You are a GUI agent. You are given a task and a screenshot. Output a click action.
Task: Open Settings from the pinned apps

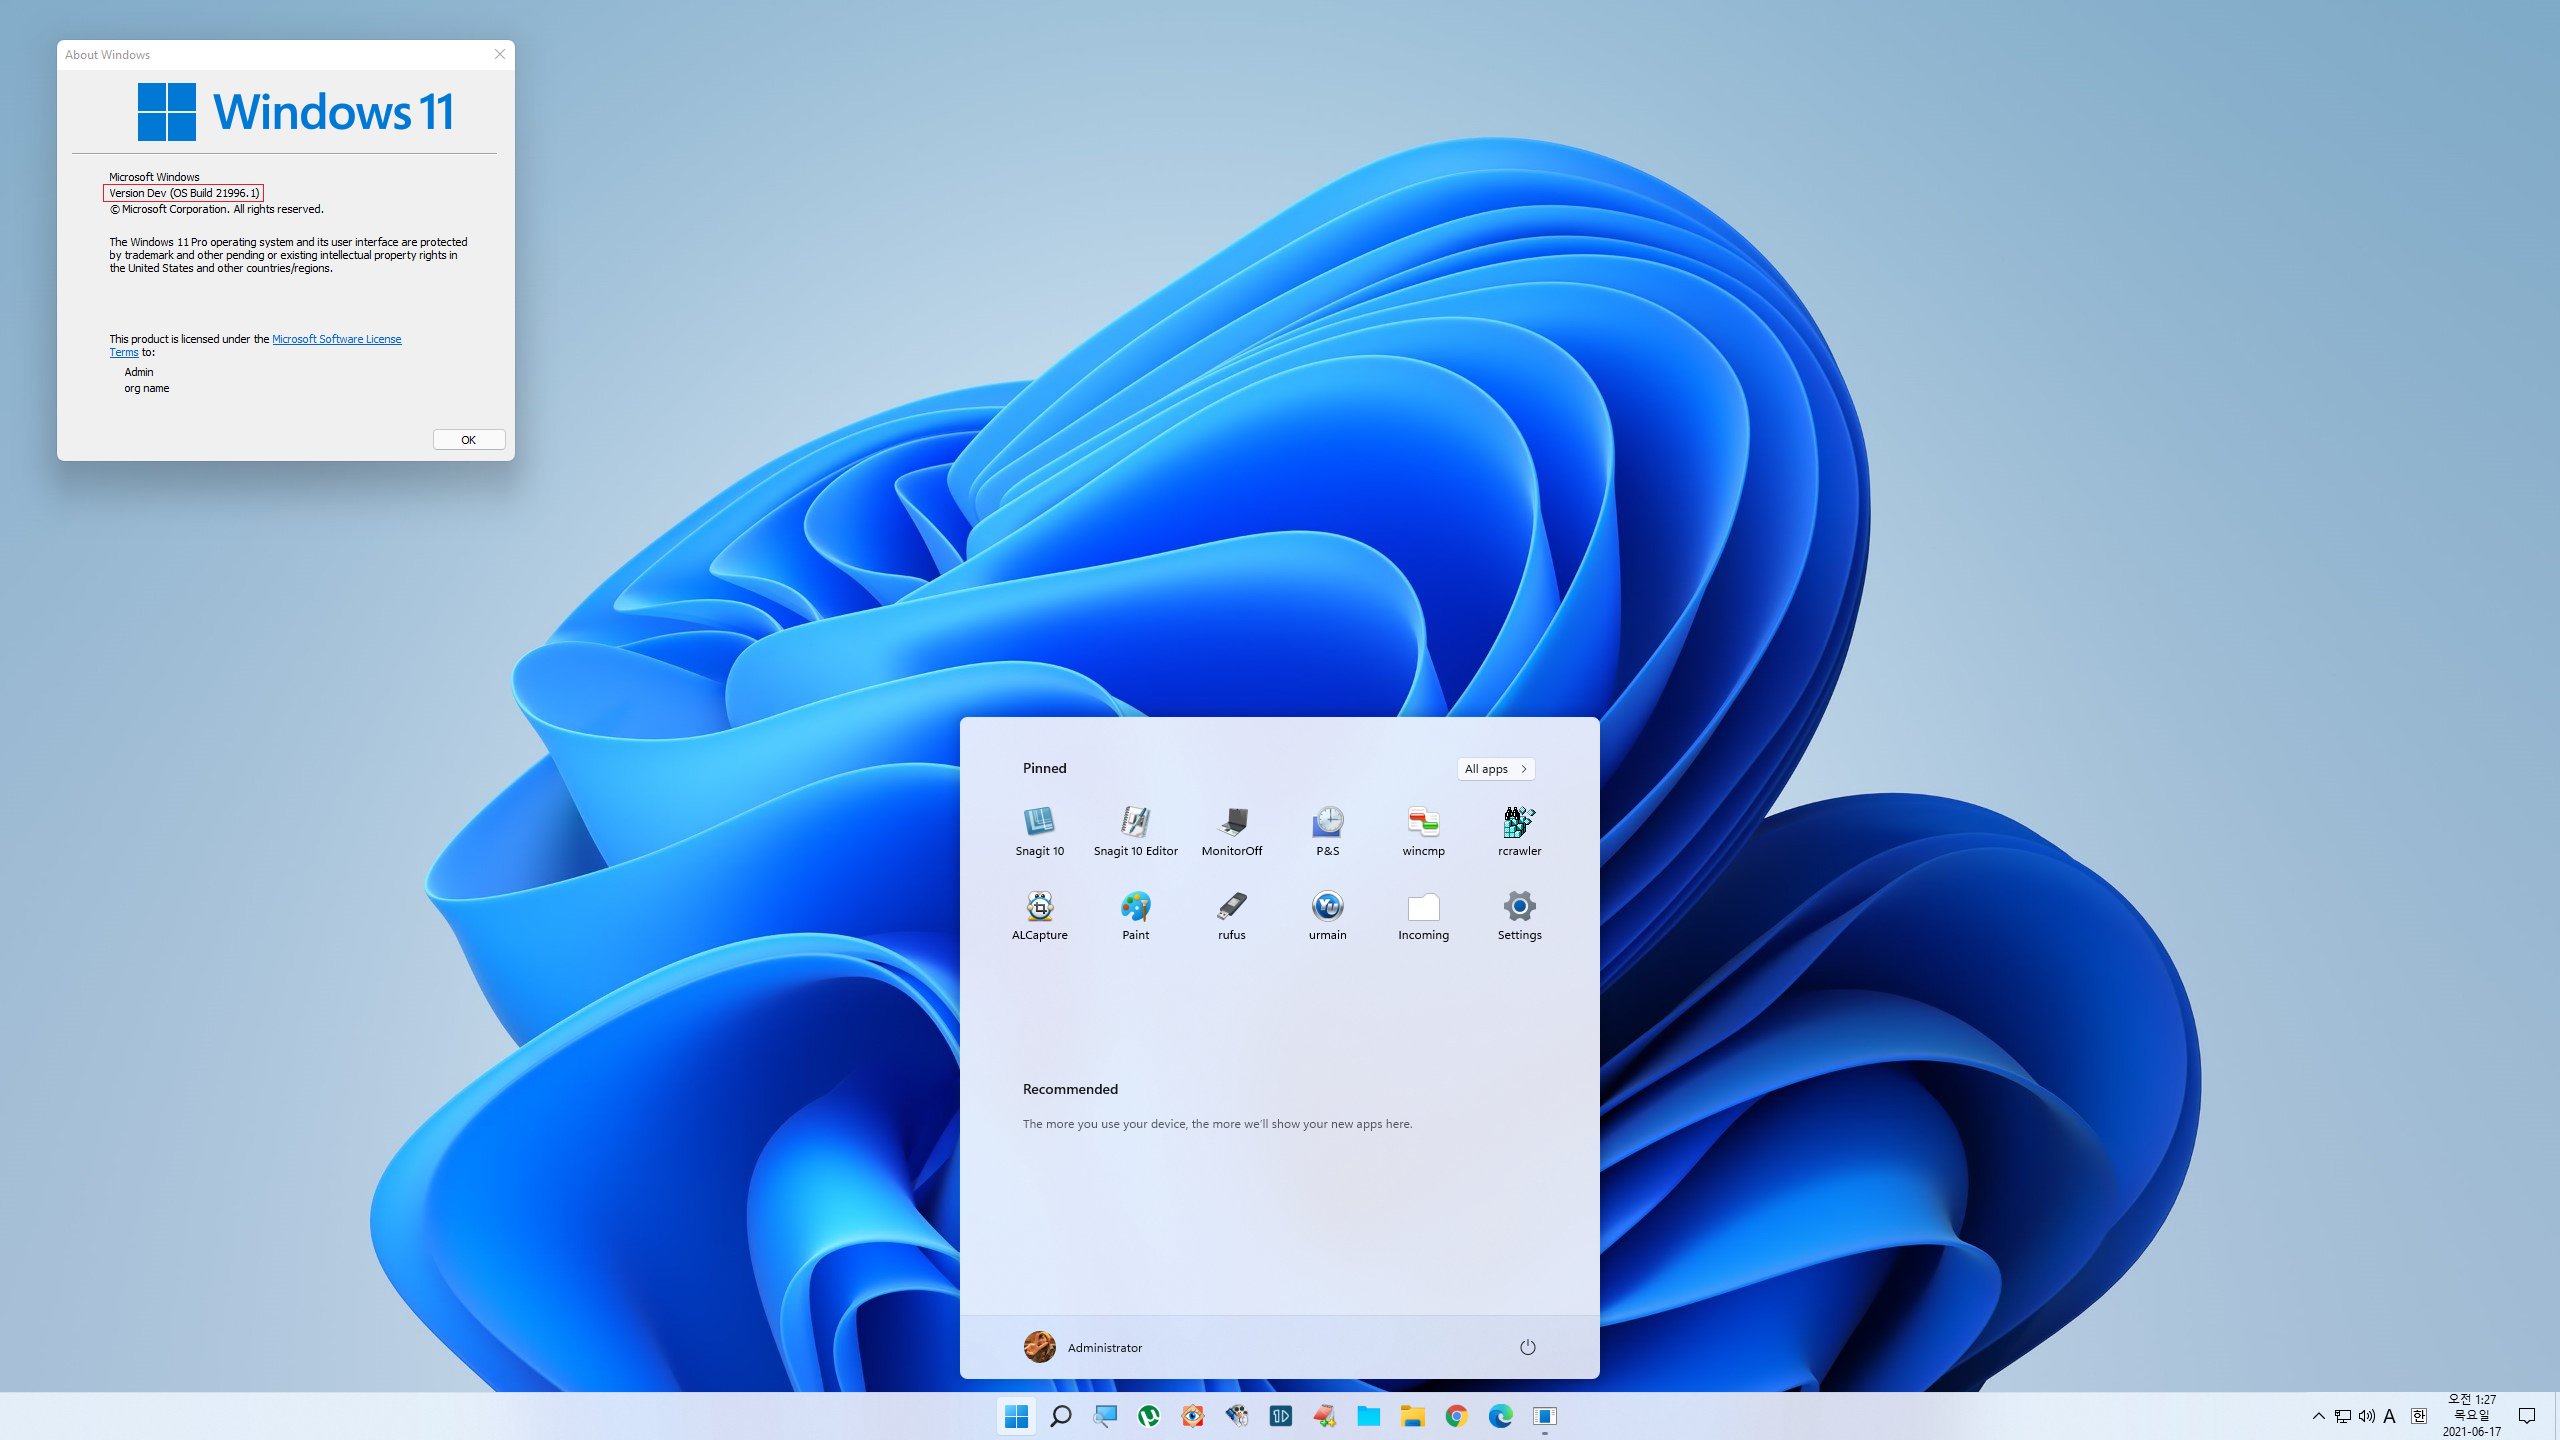click(x=1519, y=914)
